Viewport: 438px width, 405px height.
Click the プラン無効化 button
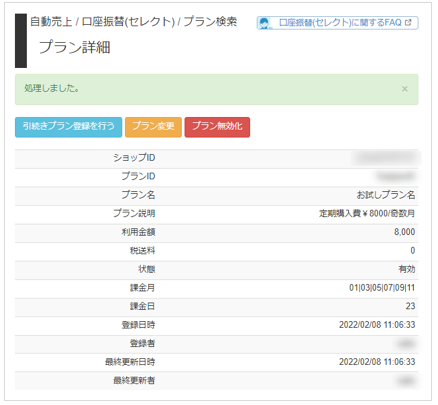coord(217,127)
